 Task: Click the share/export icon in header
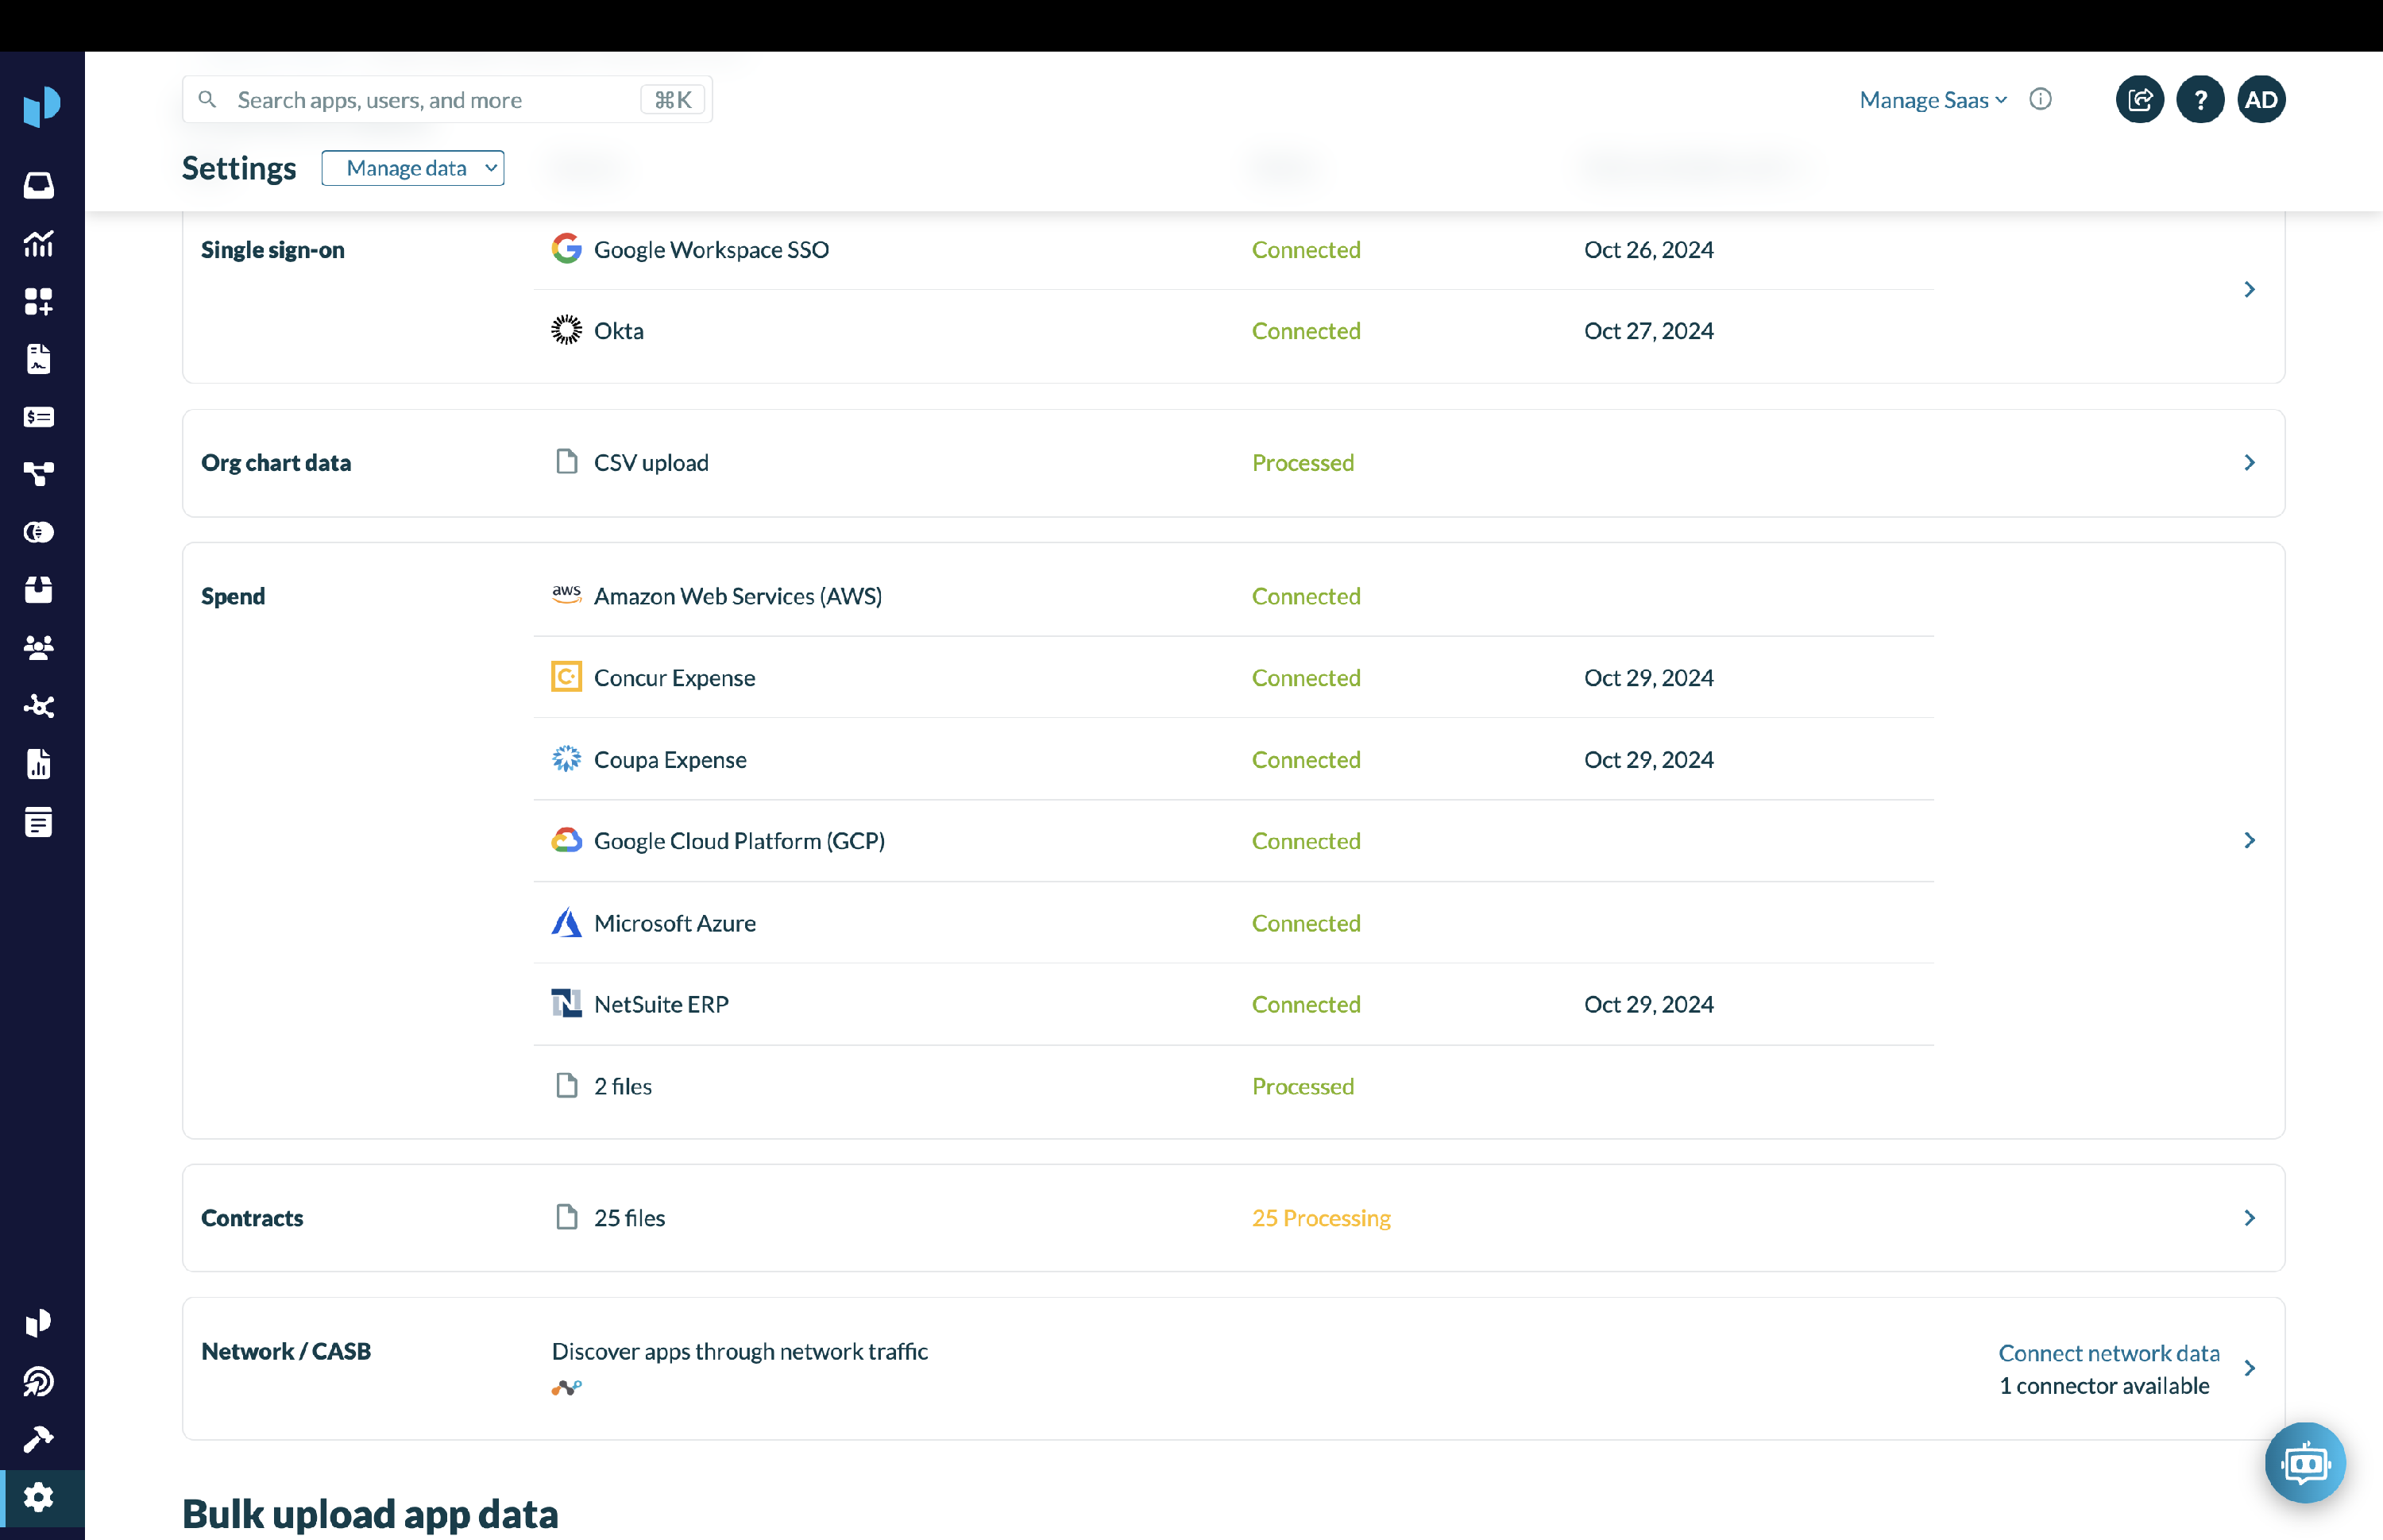[x=2139, y=100]
